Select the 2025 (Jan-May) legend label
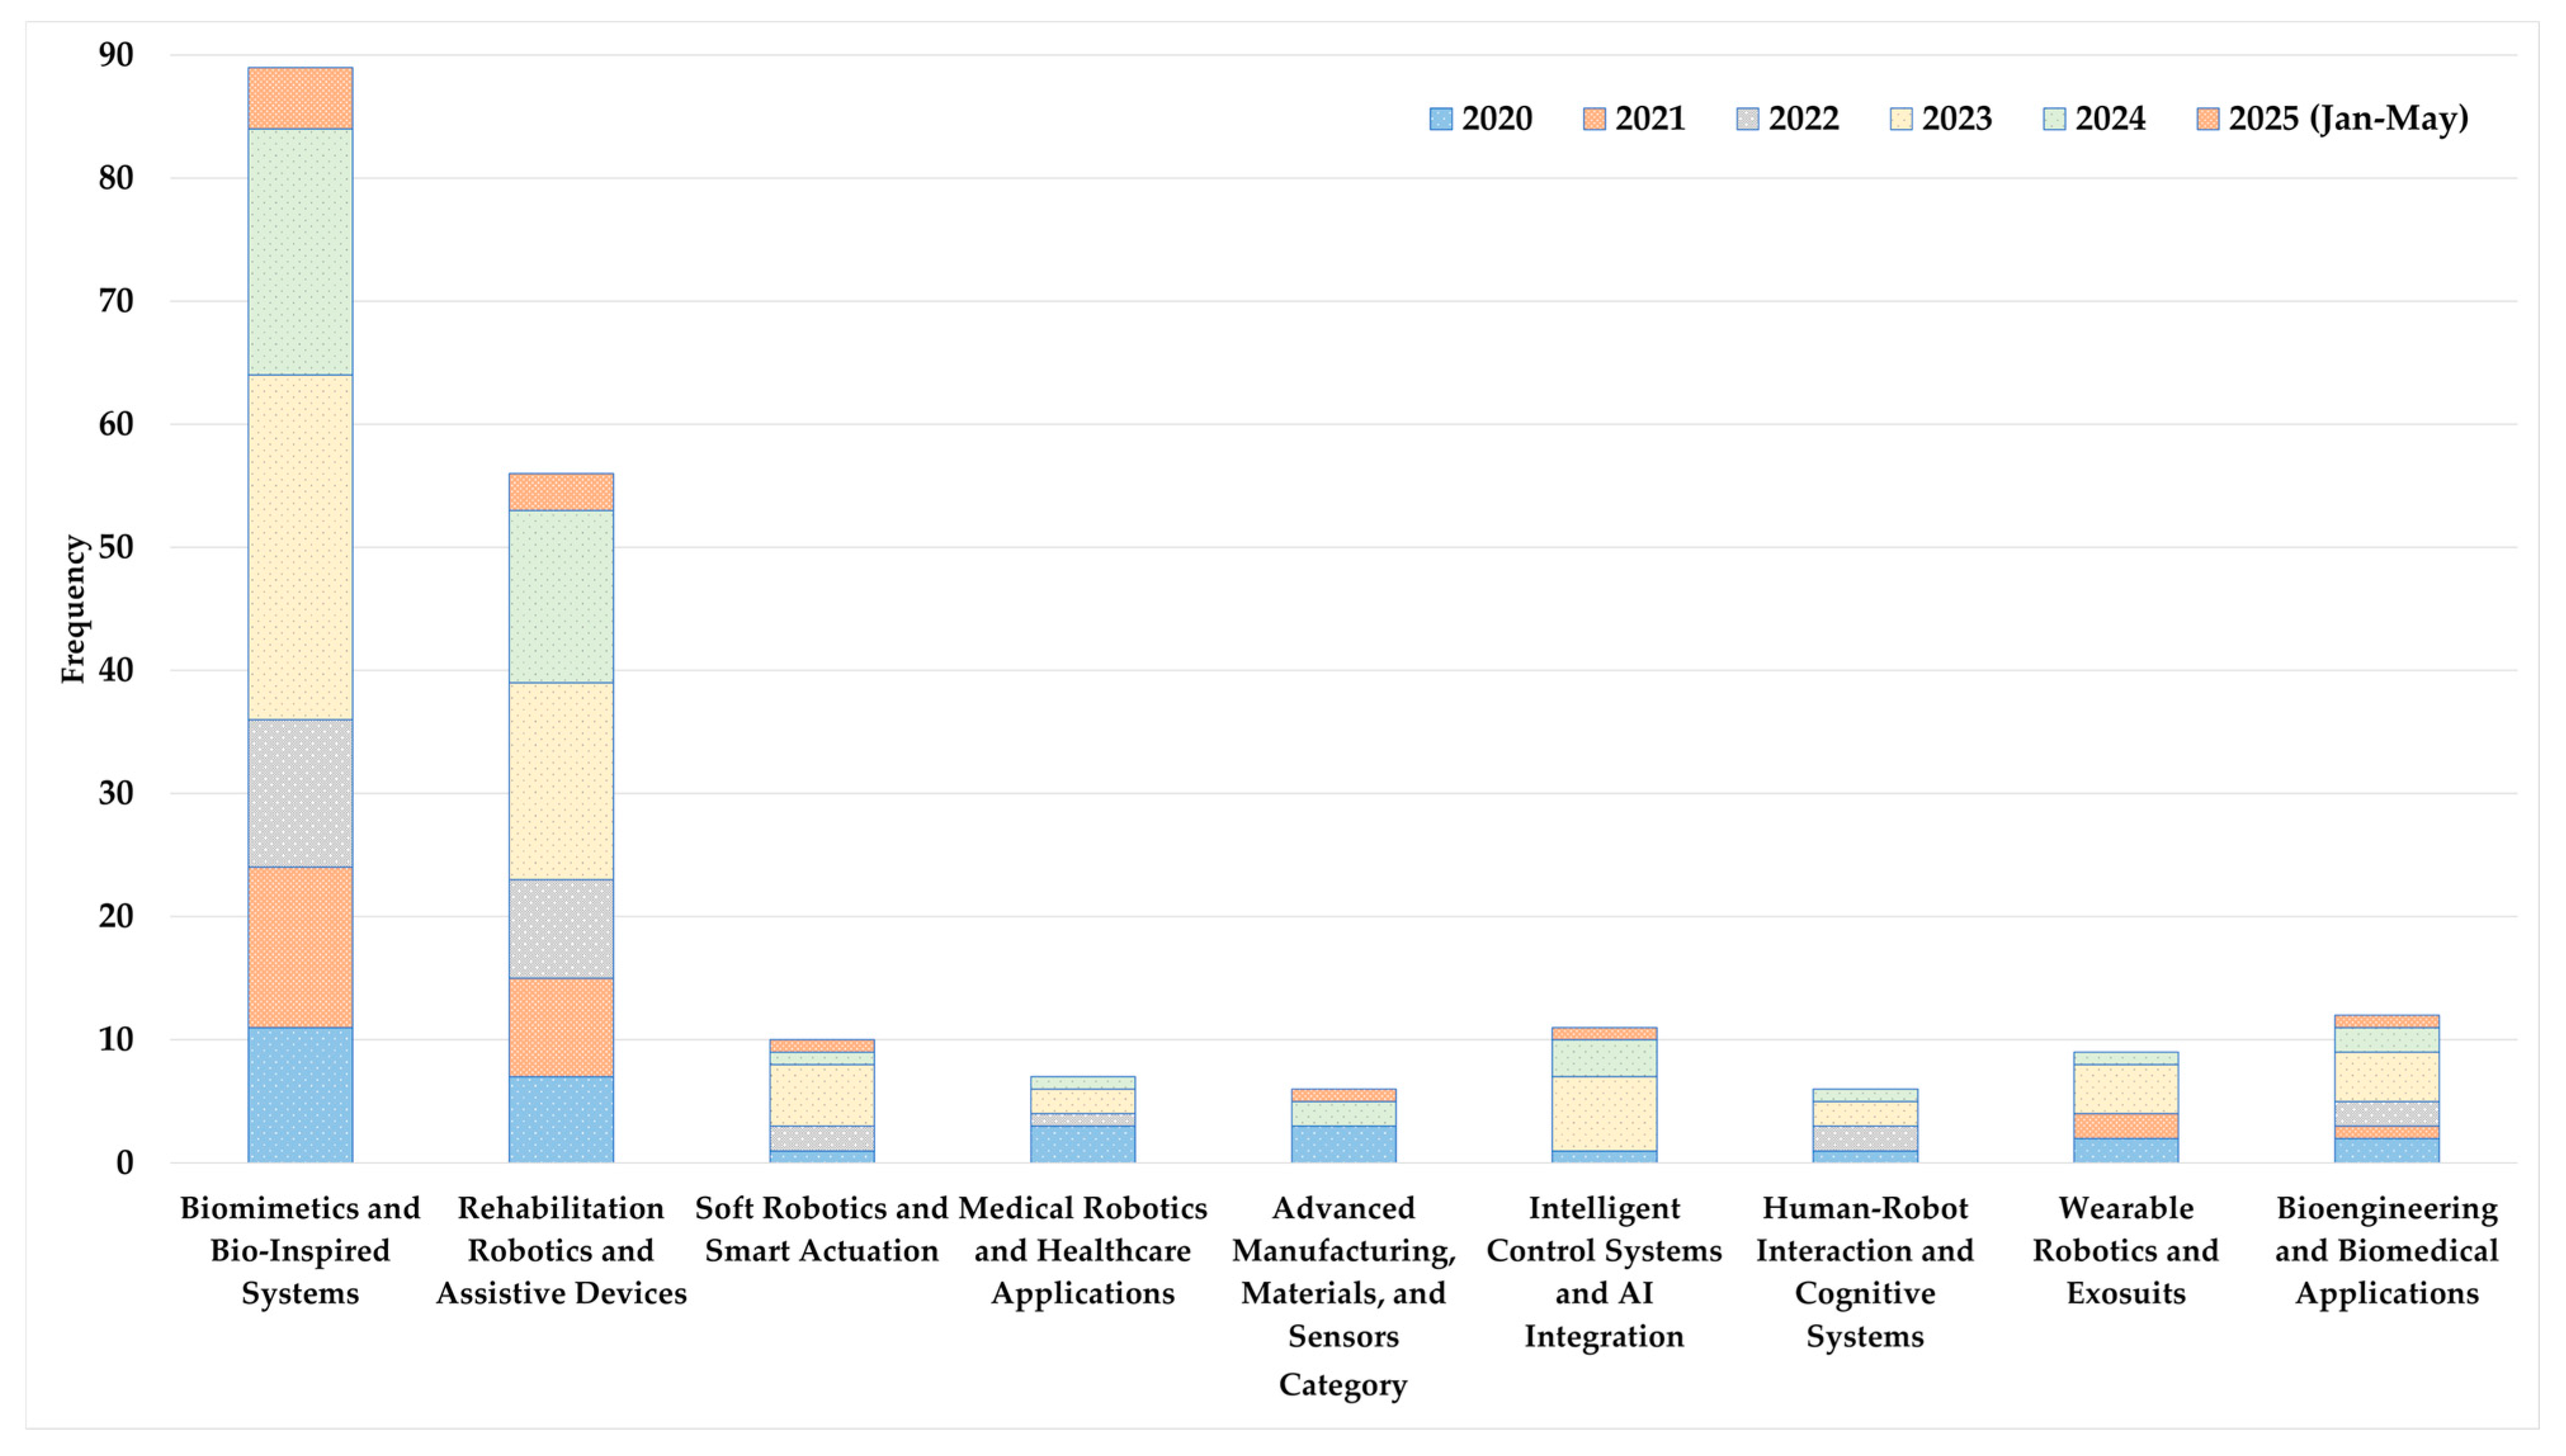 [2348, 119]
